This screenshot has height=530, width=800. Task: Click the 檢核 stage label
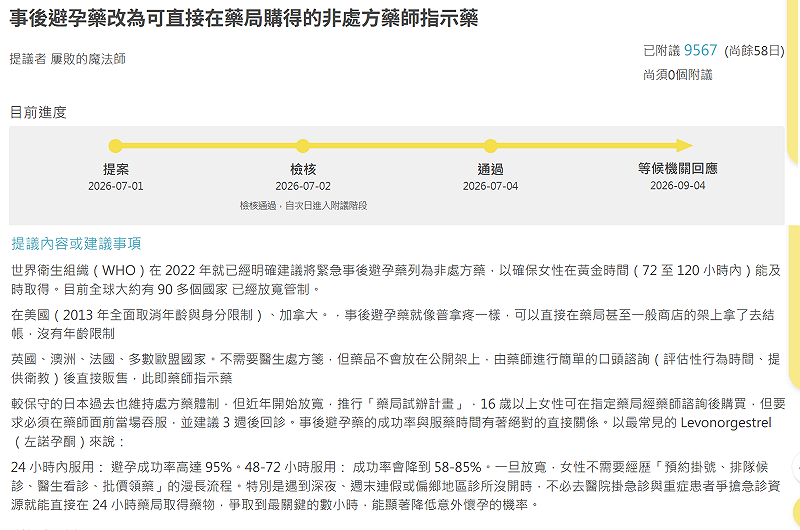click(303, 169)
